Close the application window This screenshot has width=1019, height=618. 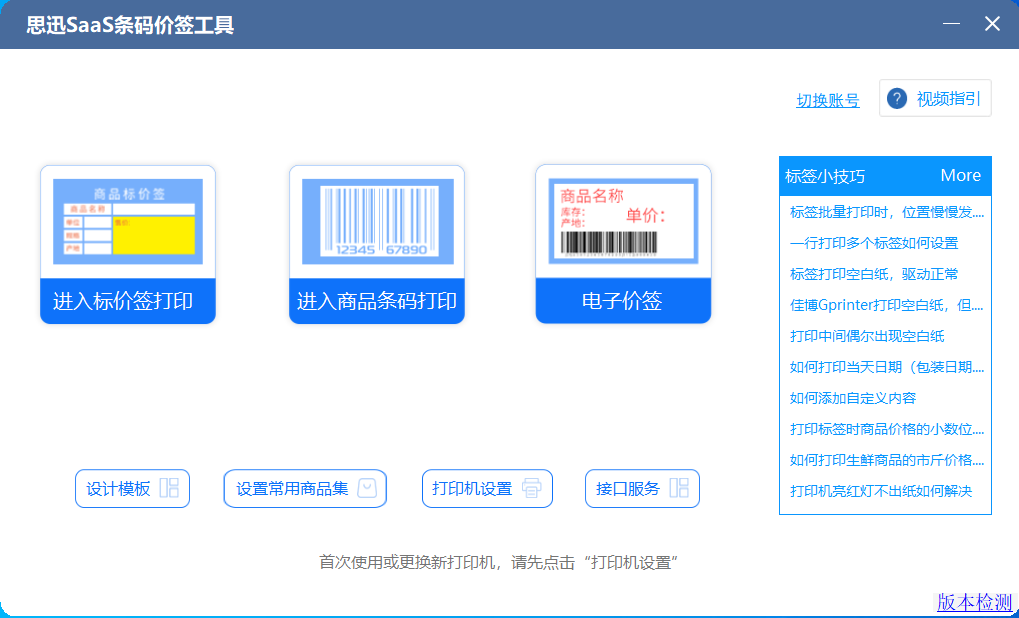coord(992,24)
